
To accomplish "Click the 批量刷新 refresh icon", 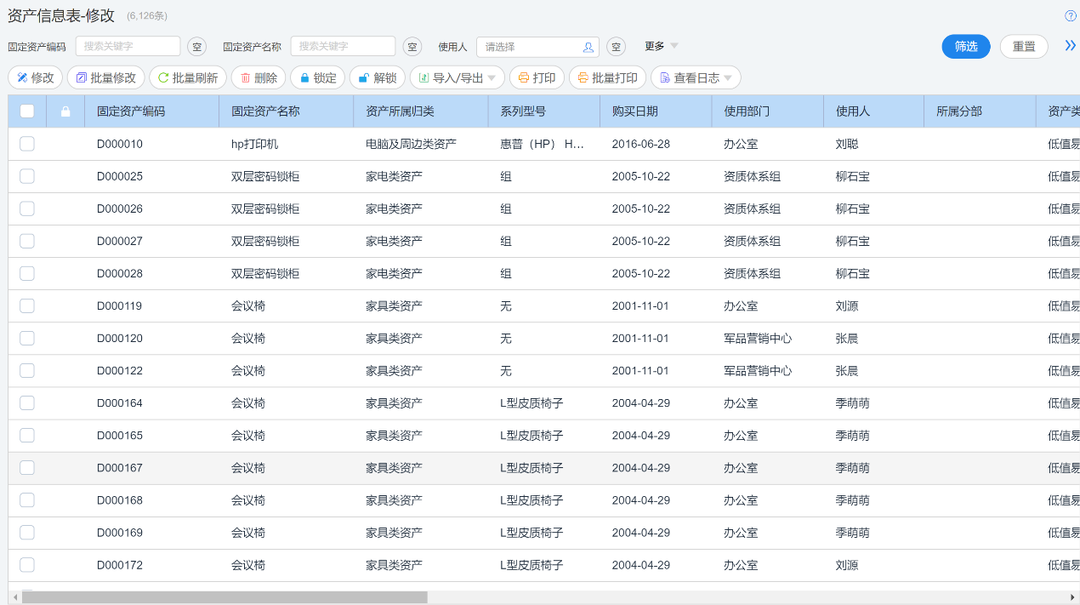I will tap(163, 78).
